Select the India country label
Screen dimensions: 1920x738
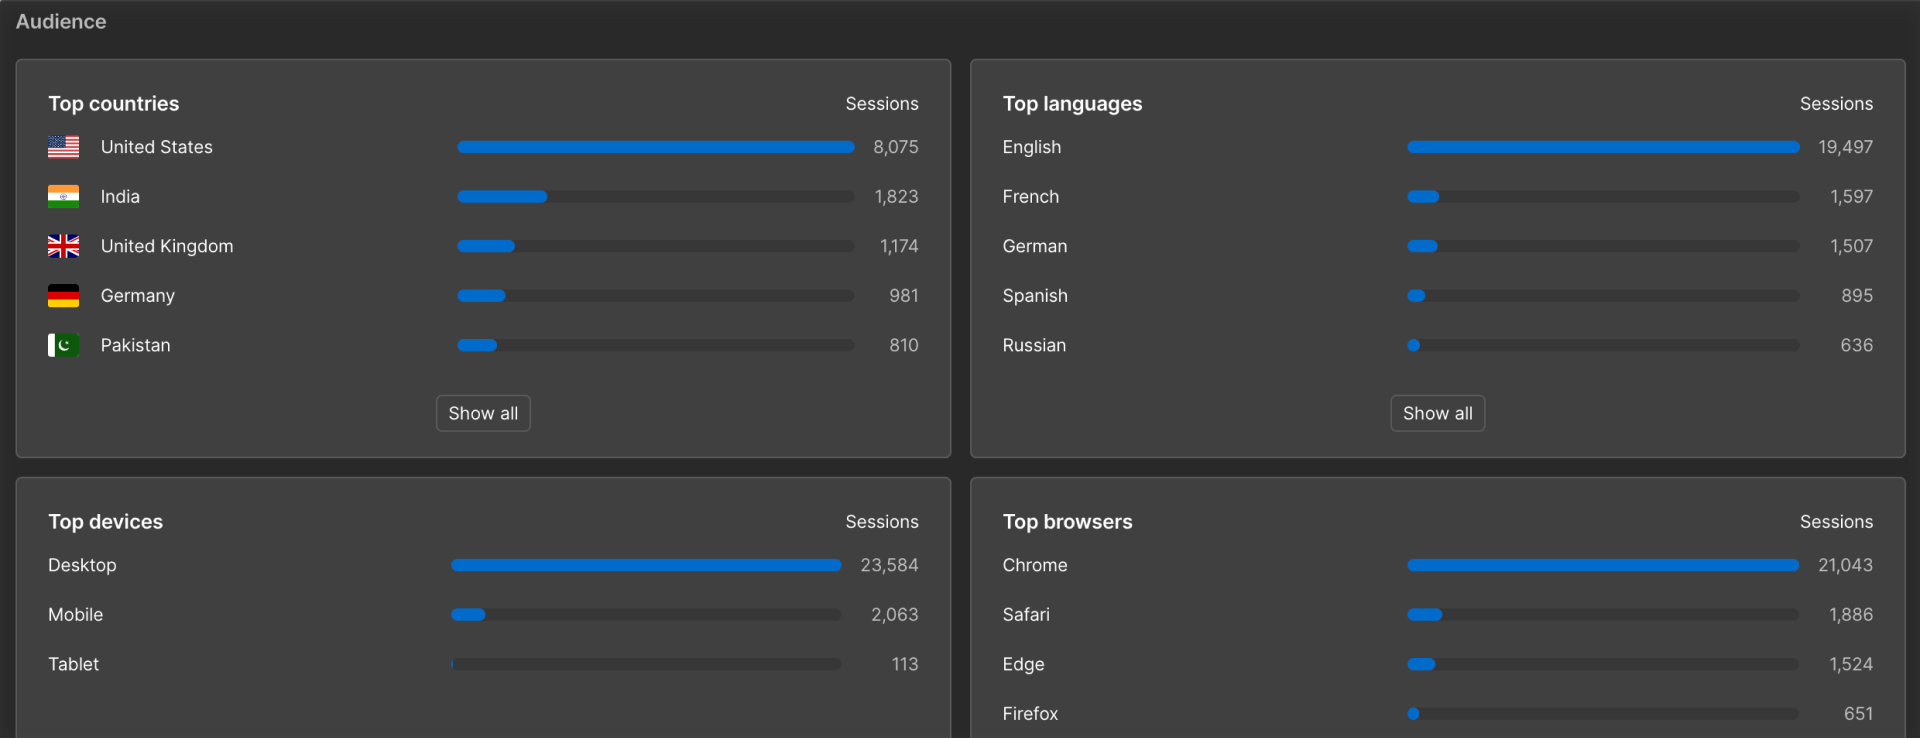coord(120,197)
